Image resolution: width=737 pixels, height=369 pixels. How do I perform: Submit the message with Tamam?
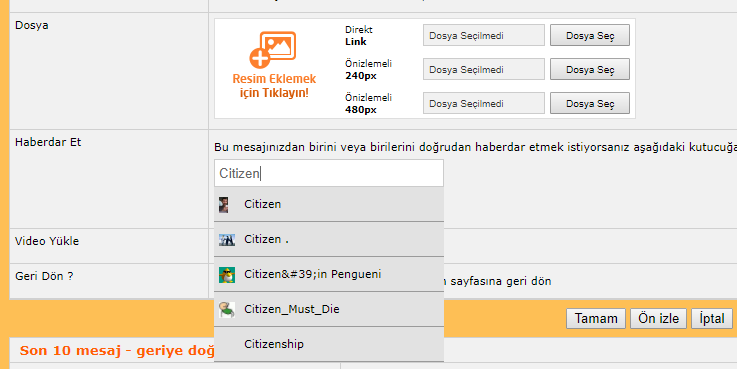pyautogui.click(x=596, y=318)
